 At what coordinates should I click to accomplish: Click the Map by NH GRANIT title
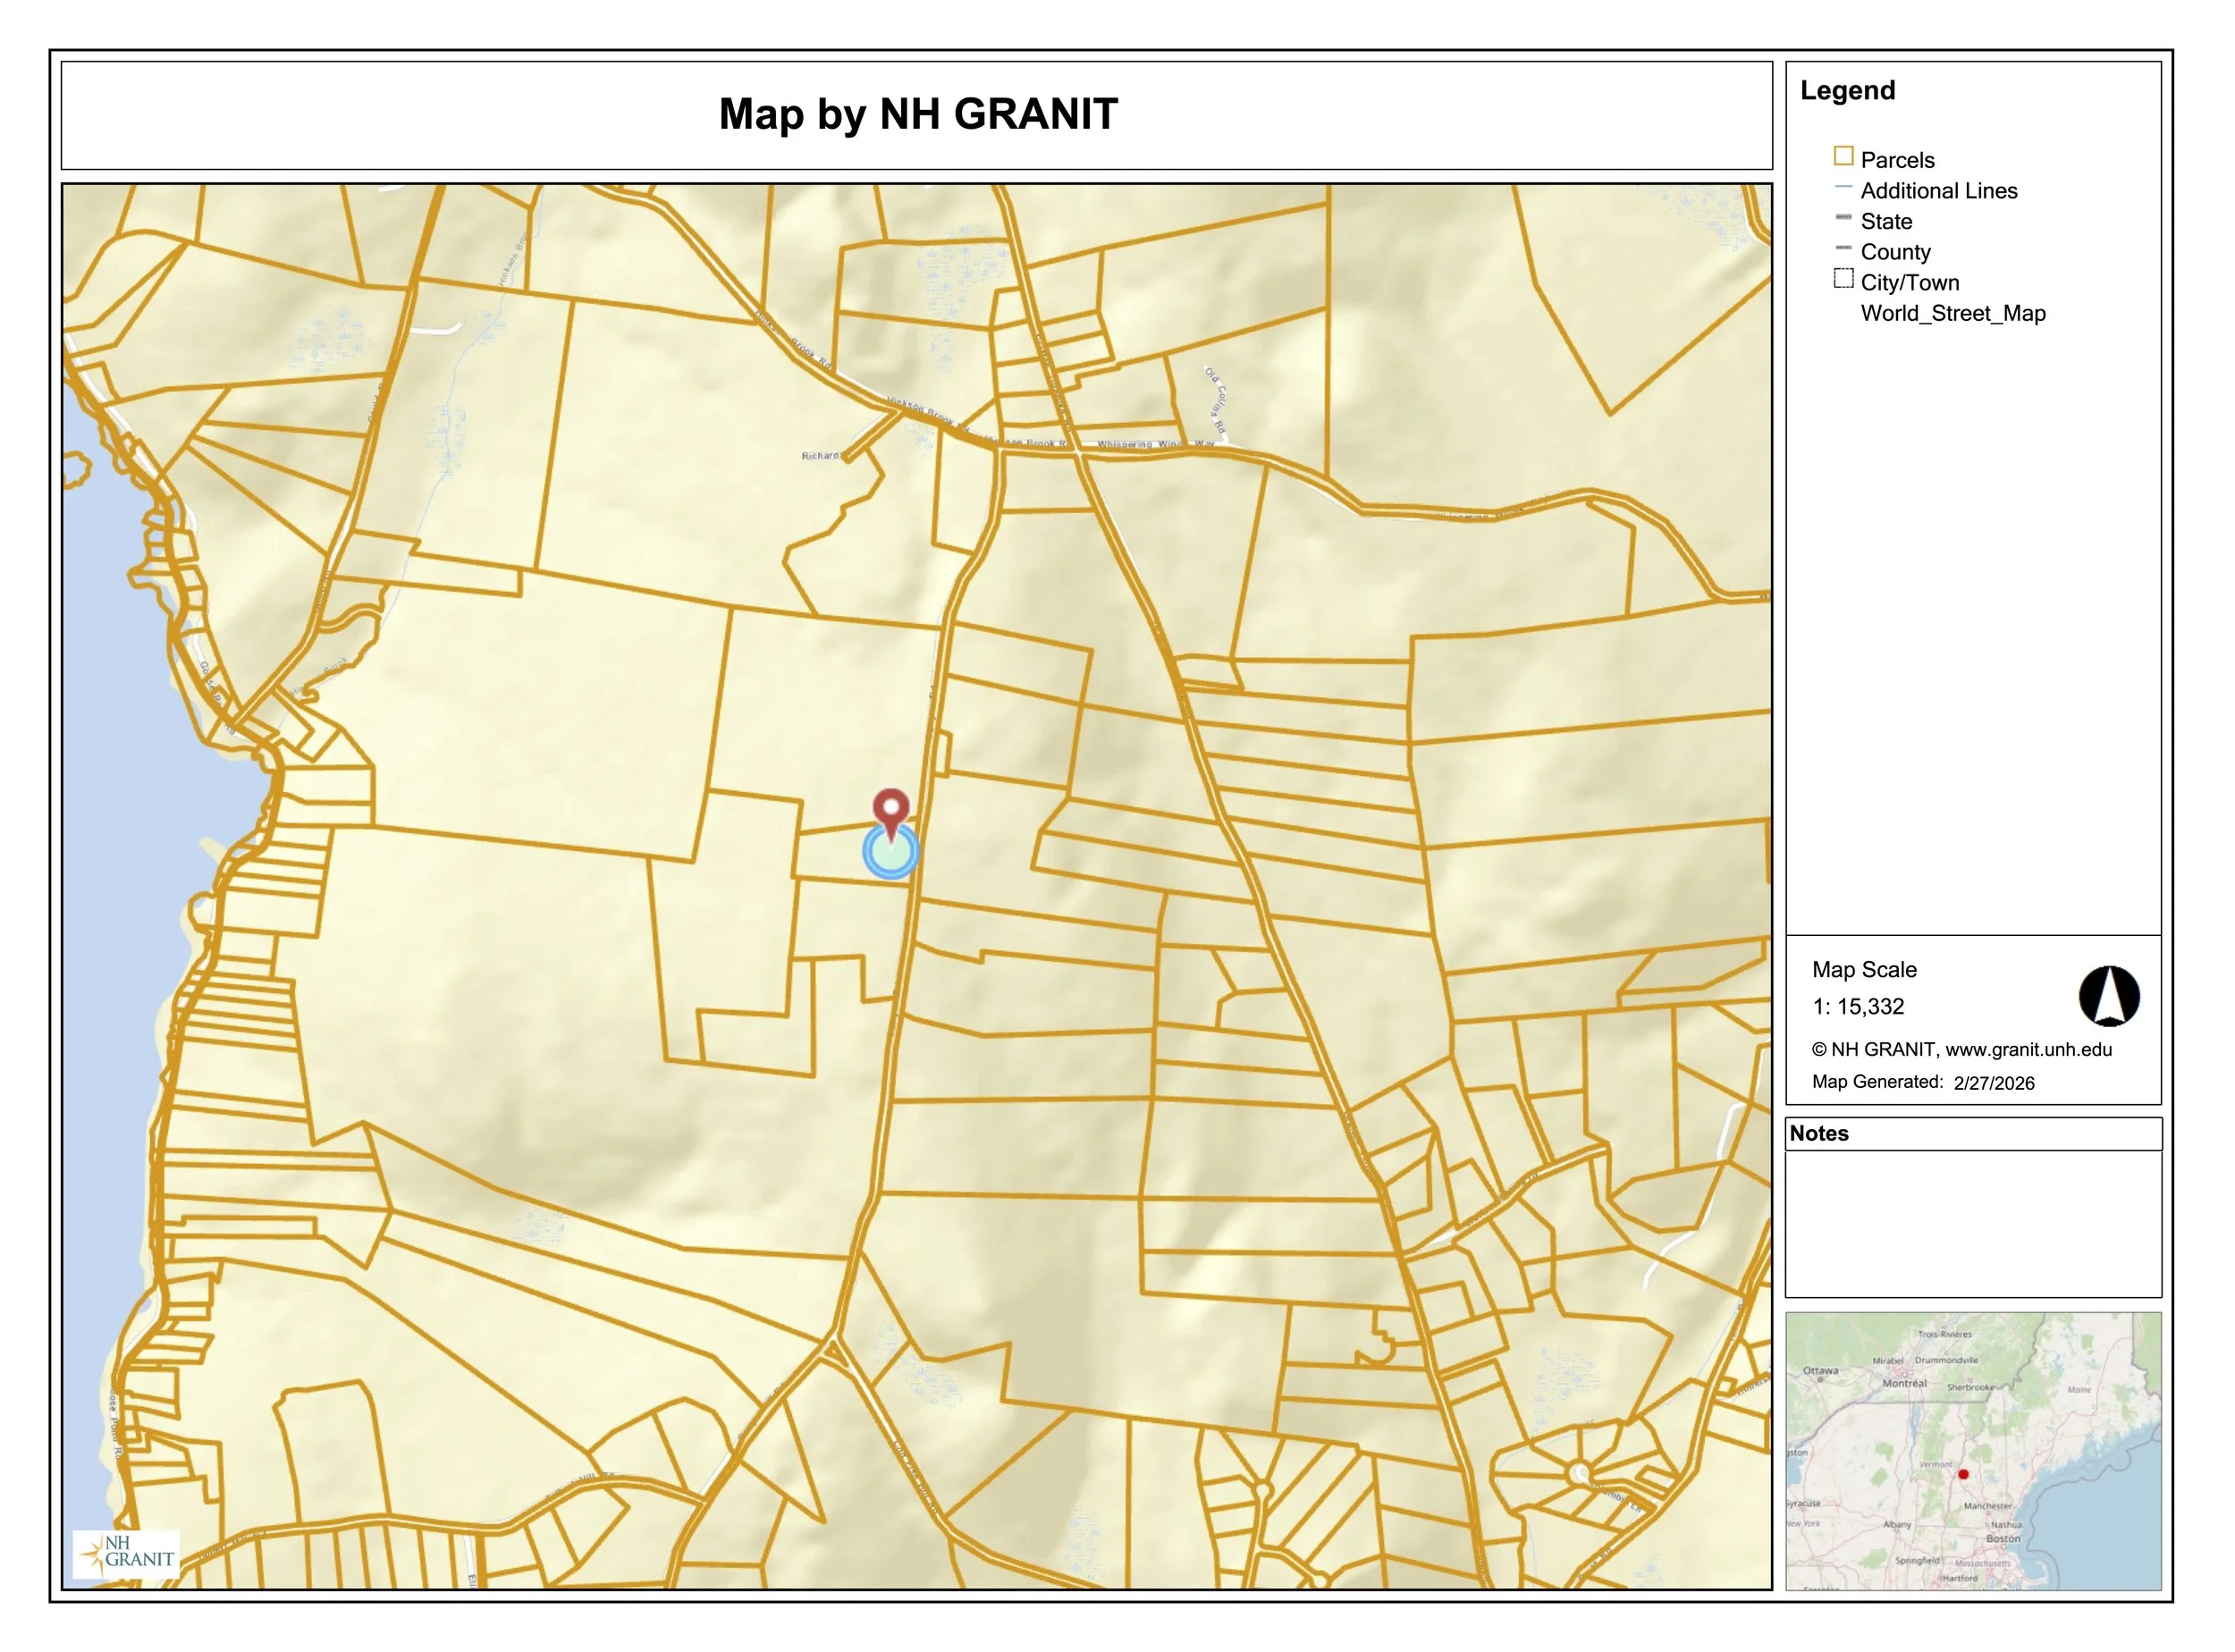click(917, 115)
